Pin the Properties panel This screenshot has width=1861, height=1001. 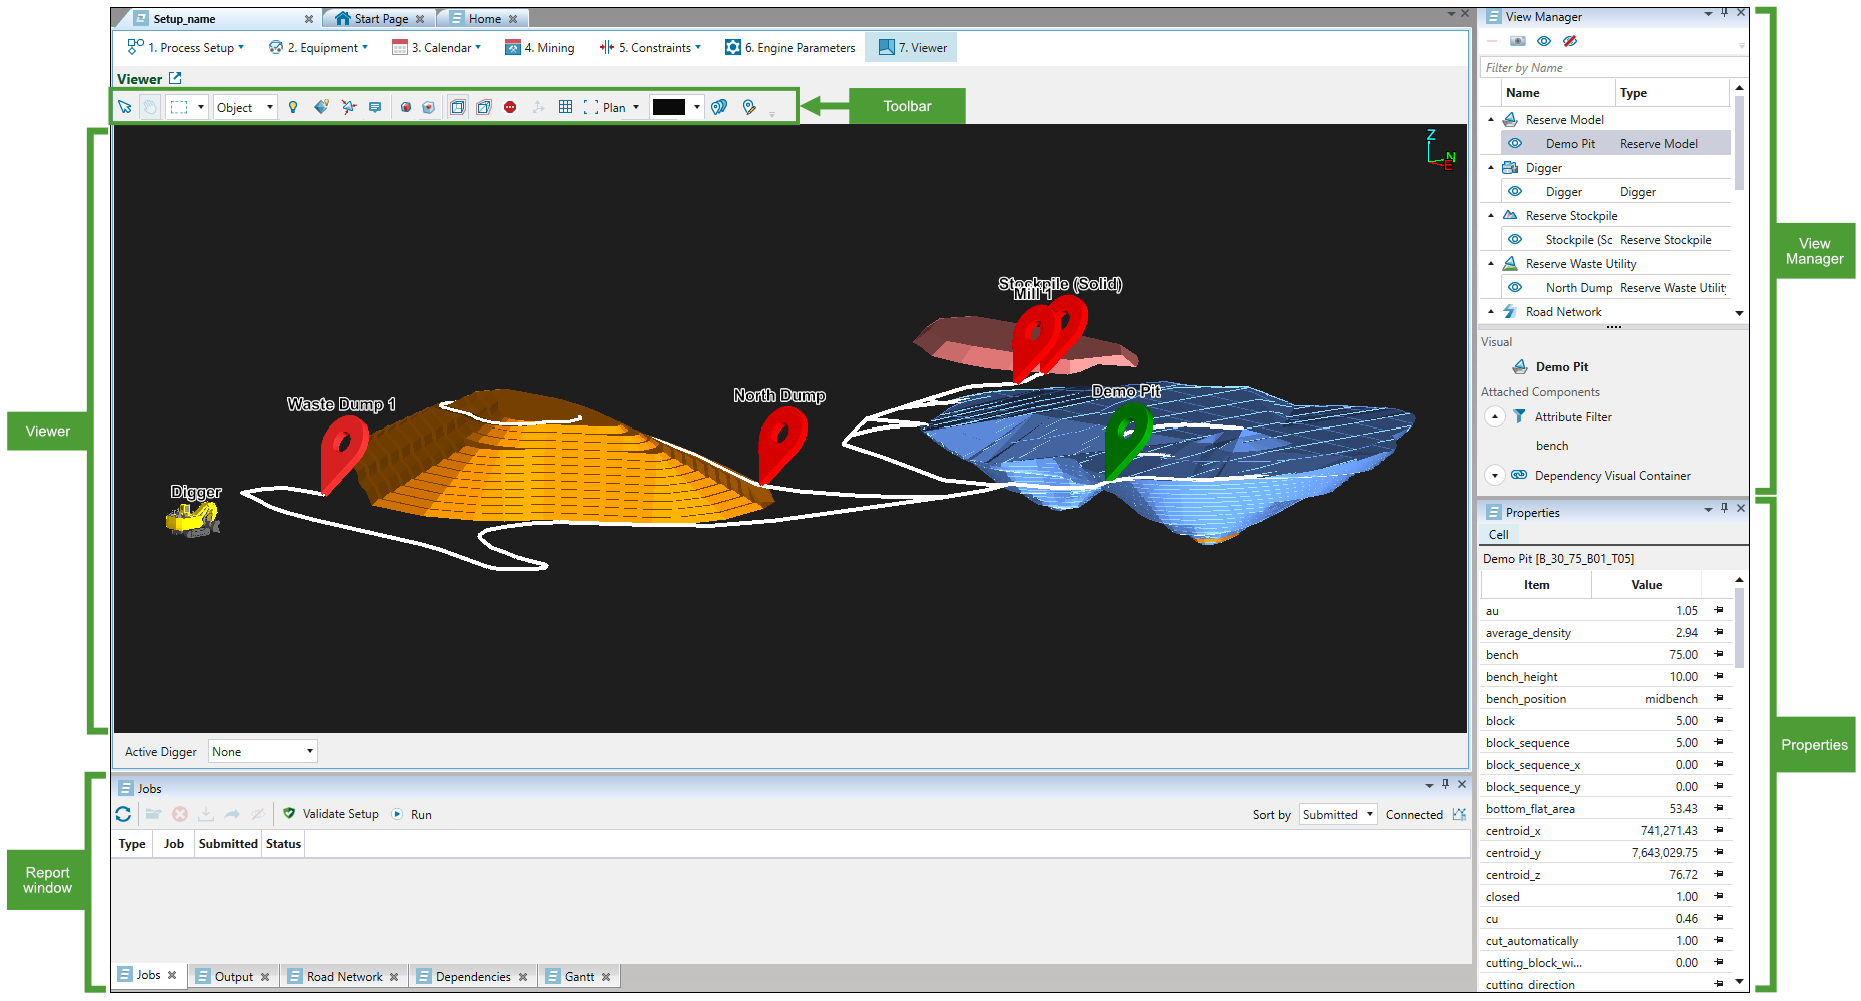click(x=1724, y=508)
